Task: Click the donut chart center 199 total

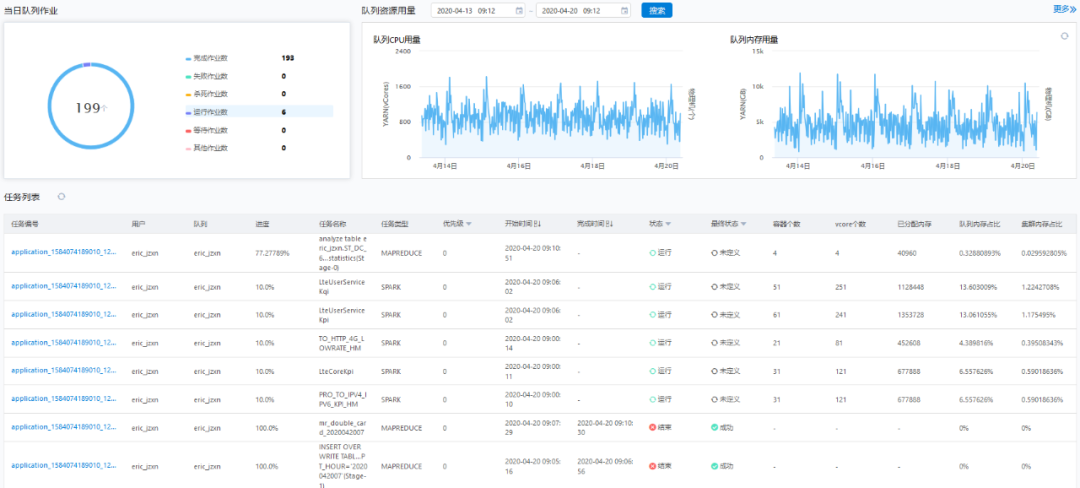Action: coord(91,107)
